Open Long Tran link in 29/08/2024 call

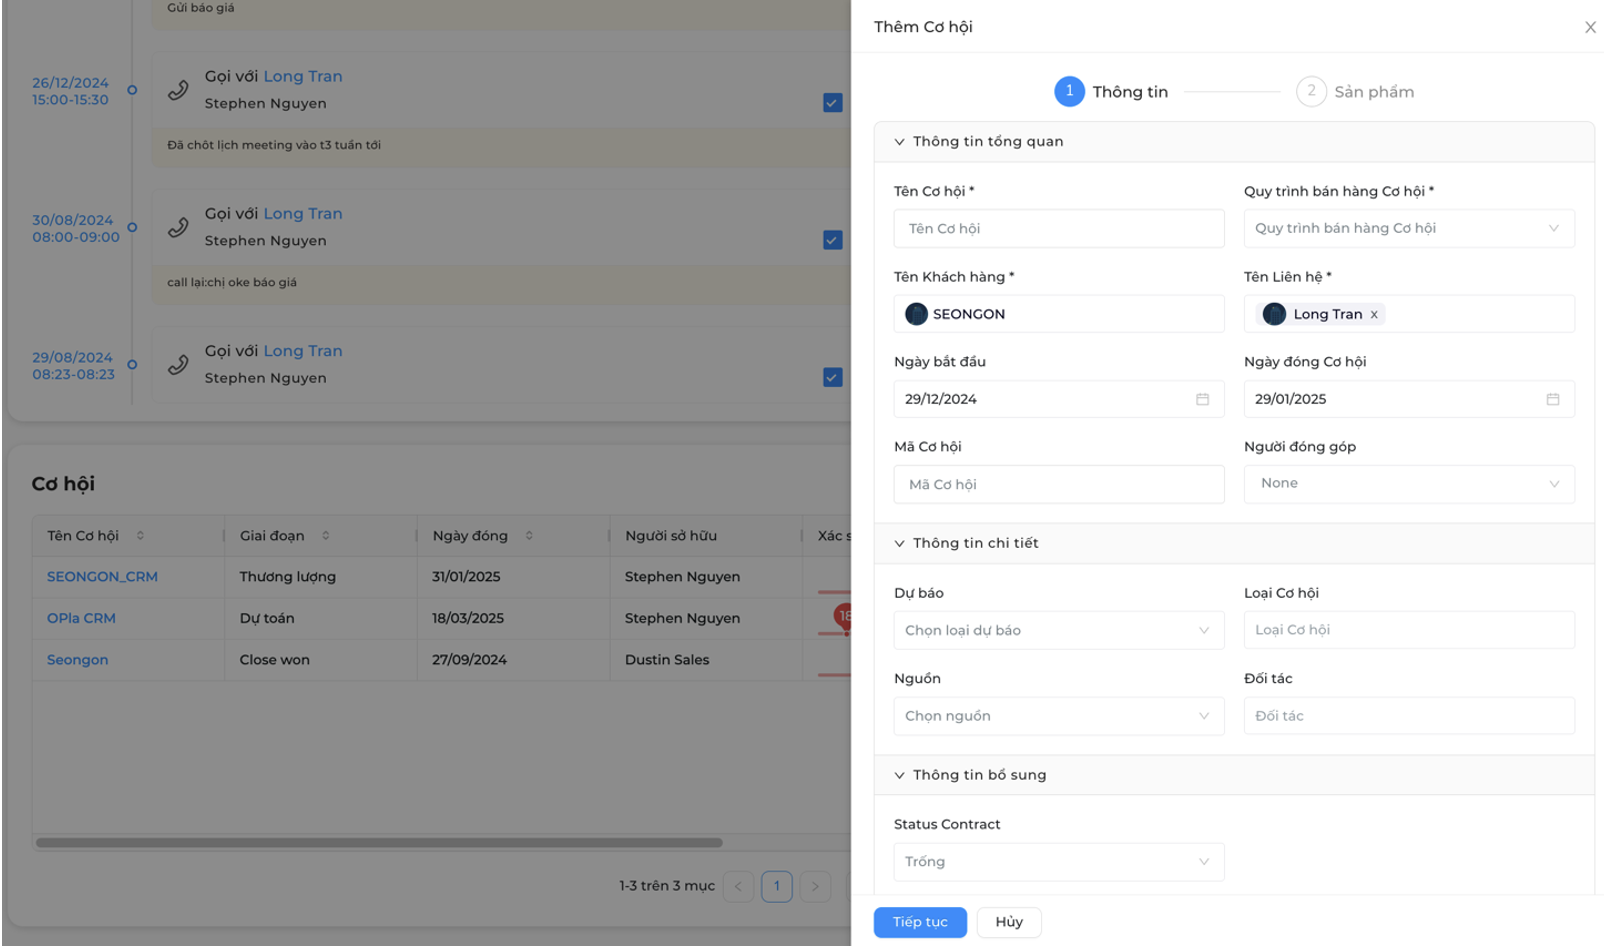point(303,351)
